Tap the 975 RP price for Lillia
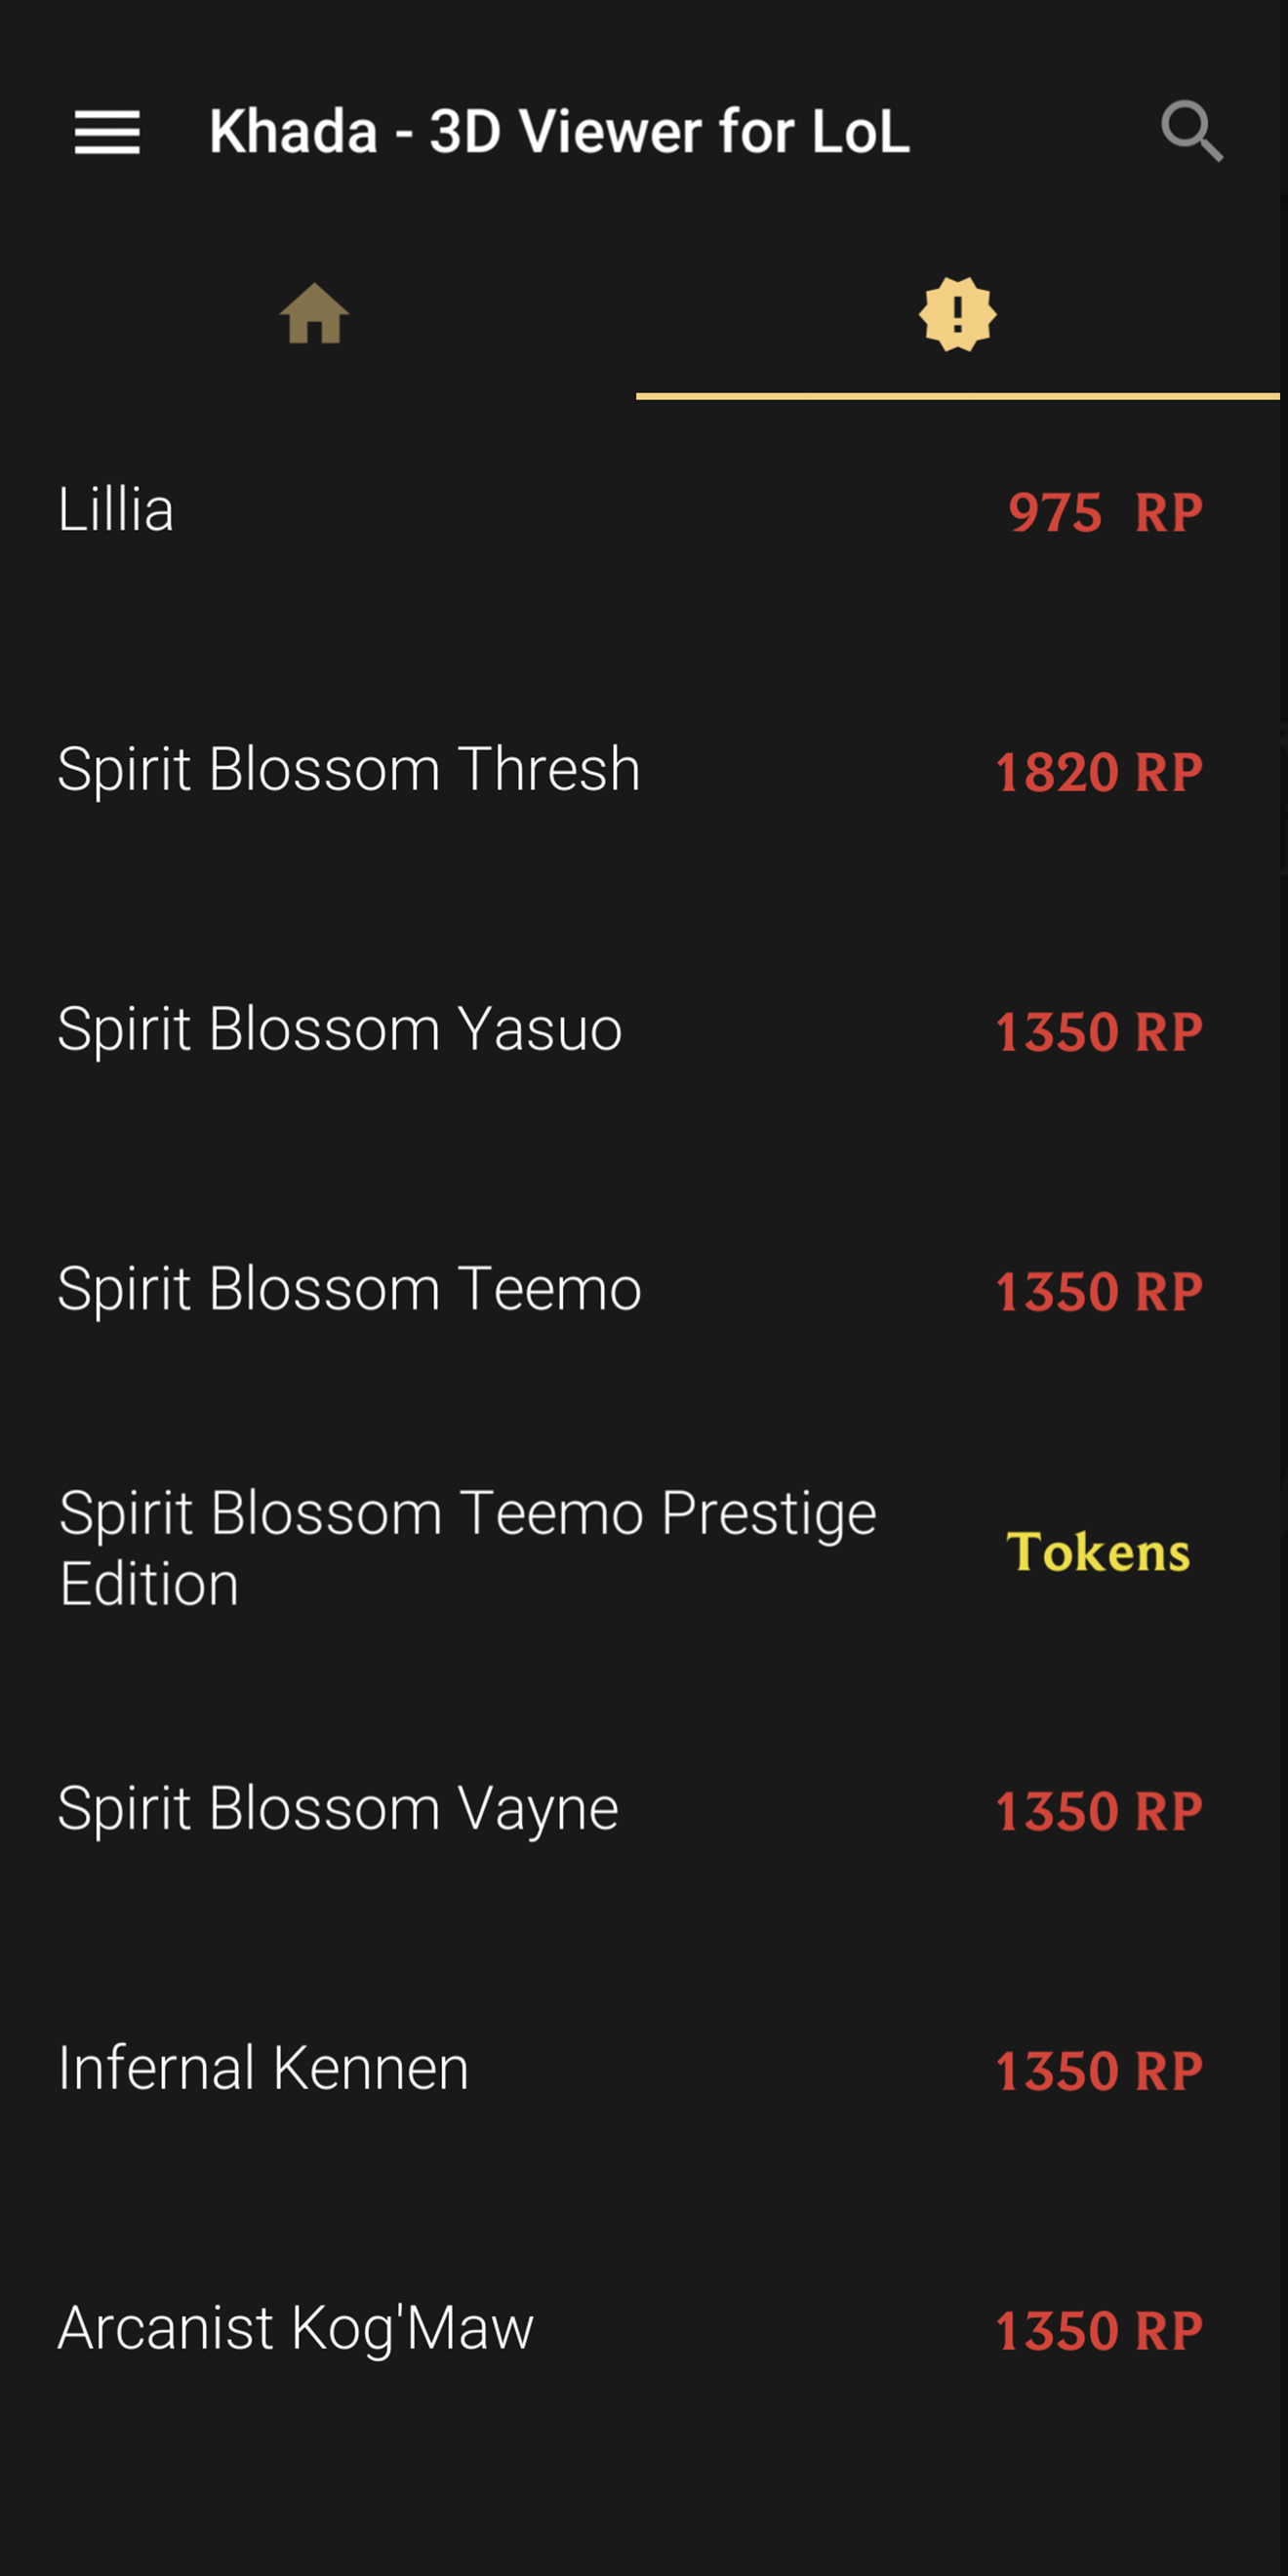Image resolution: width=1288 pixels, height=2576 pixels. click(1105, 512)
